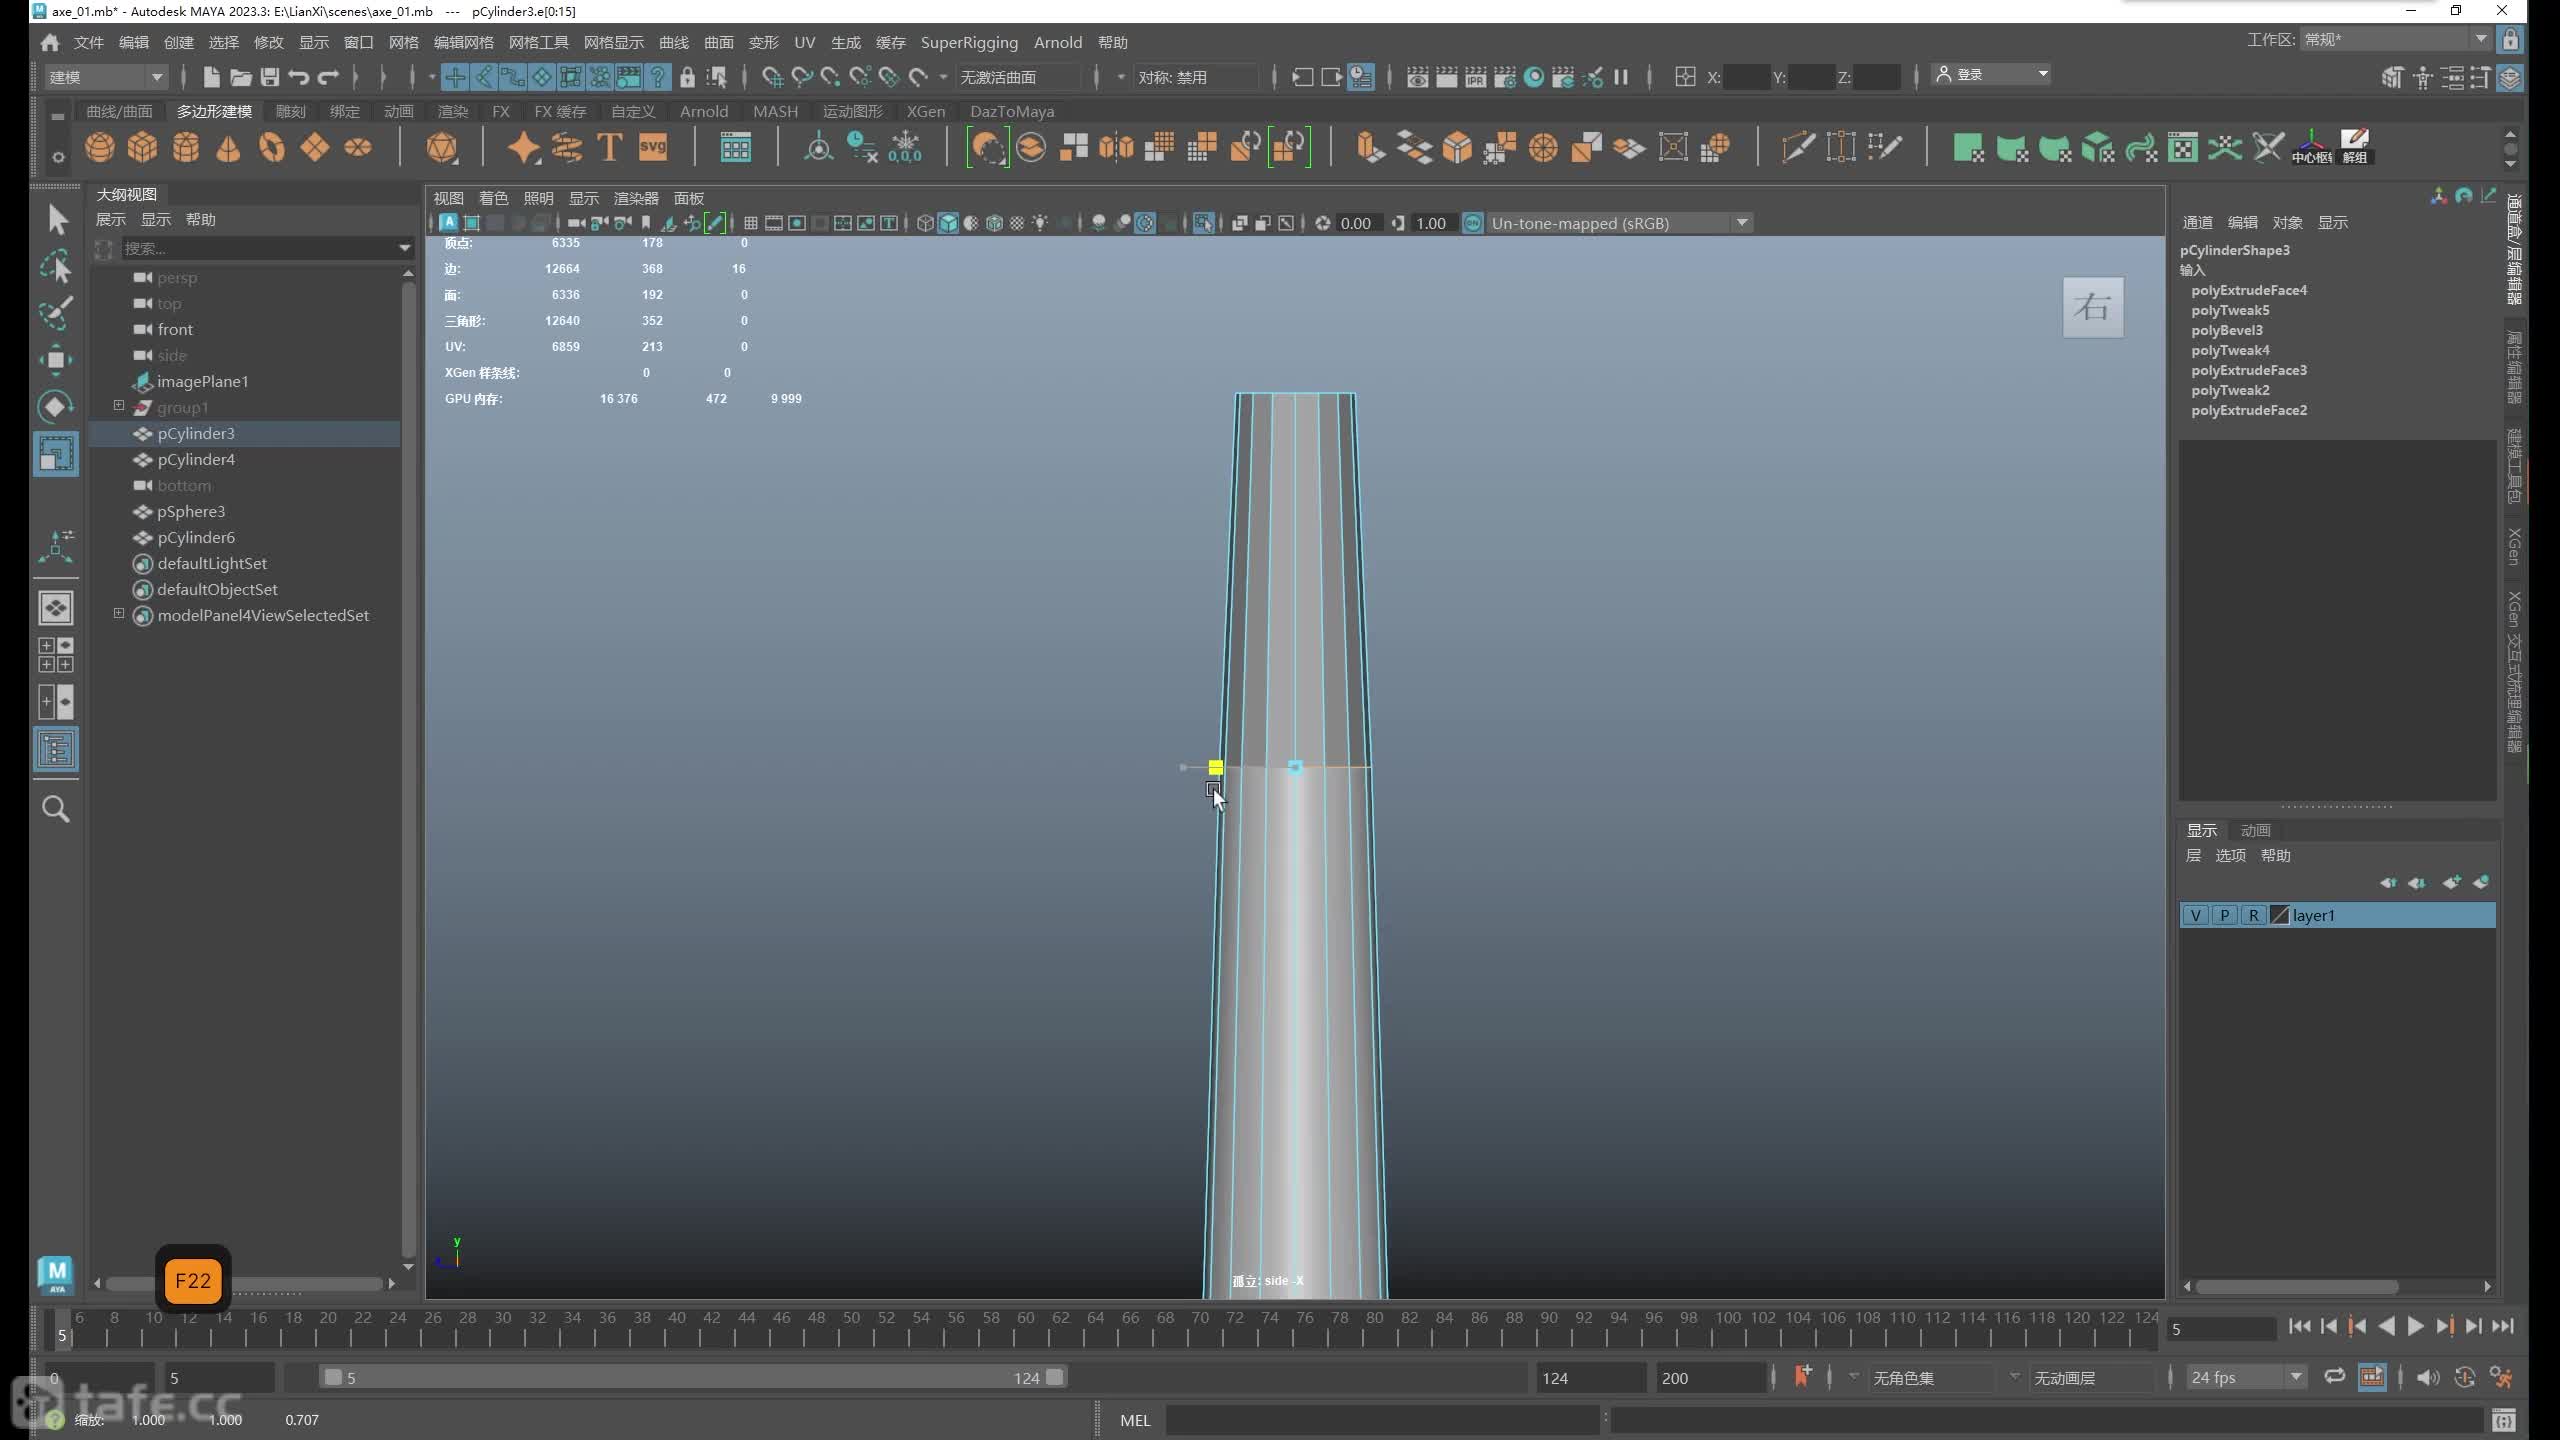
Task: Toggle the lock selection icon
Action: (687, 77)
